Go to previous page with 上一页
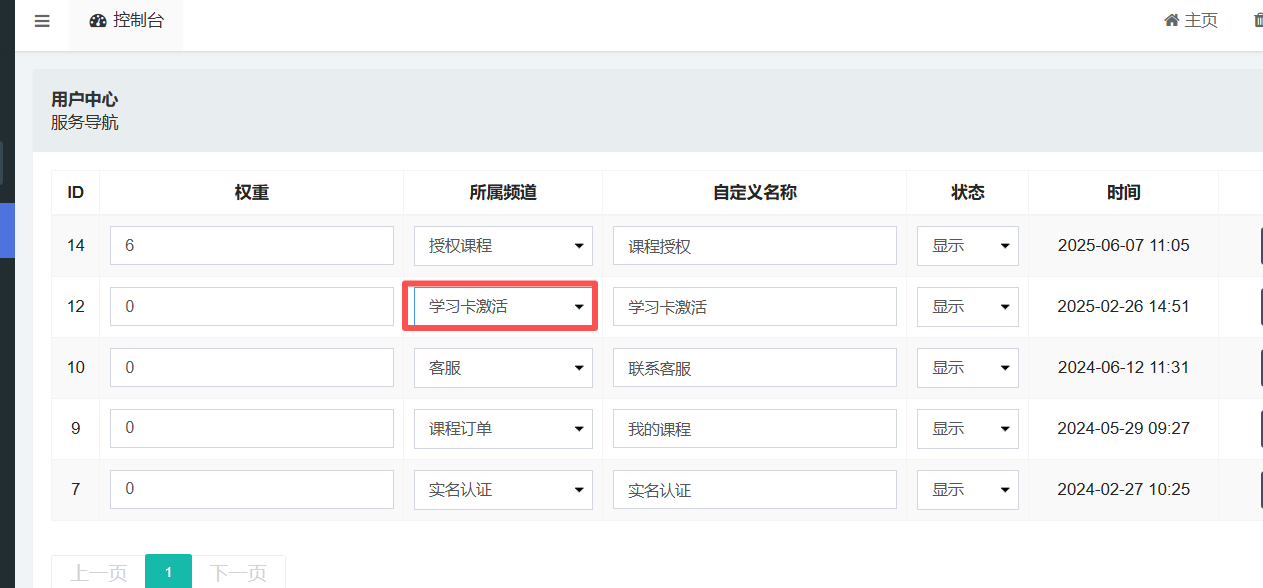 click(98, 573)
